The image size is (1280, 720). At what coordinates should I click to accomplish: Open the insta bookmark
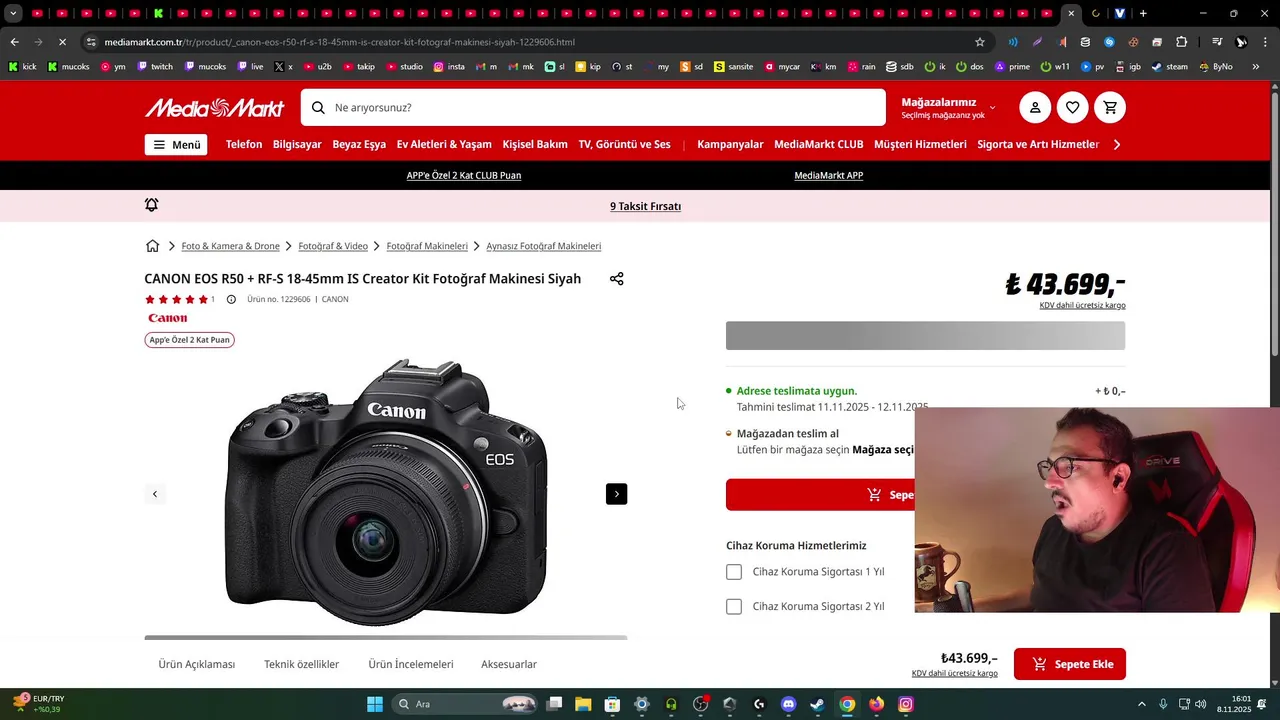449,67
